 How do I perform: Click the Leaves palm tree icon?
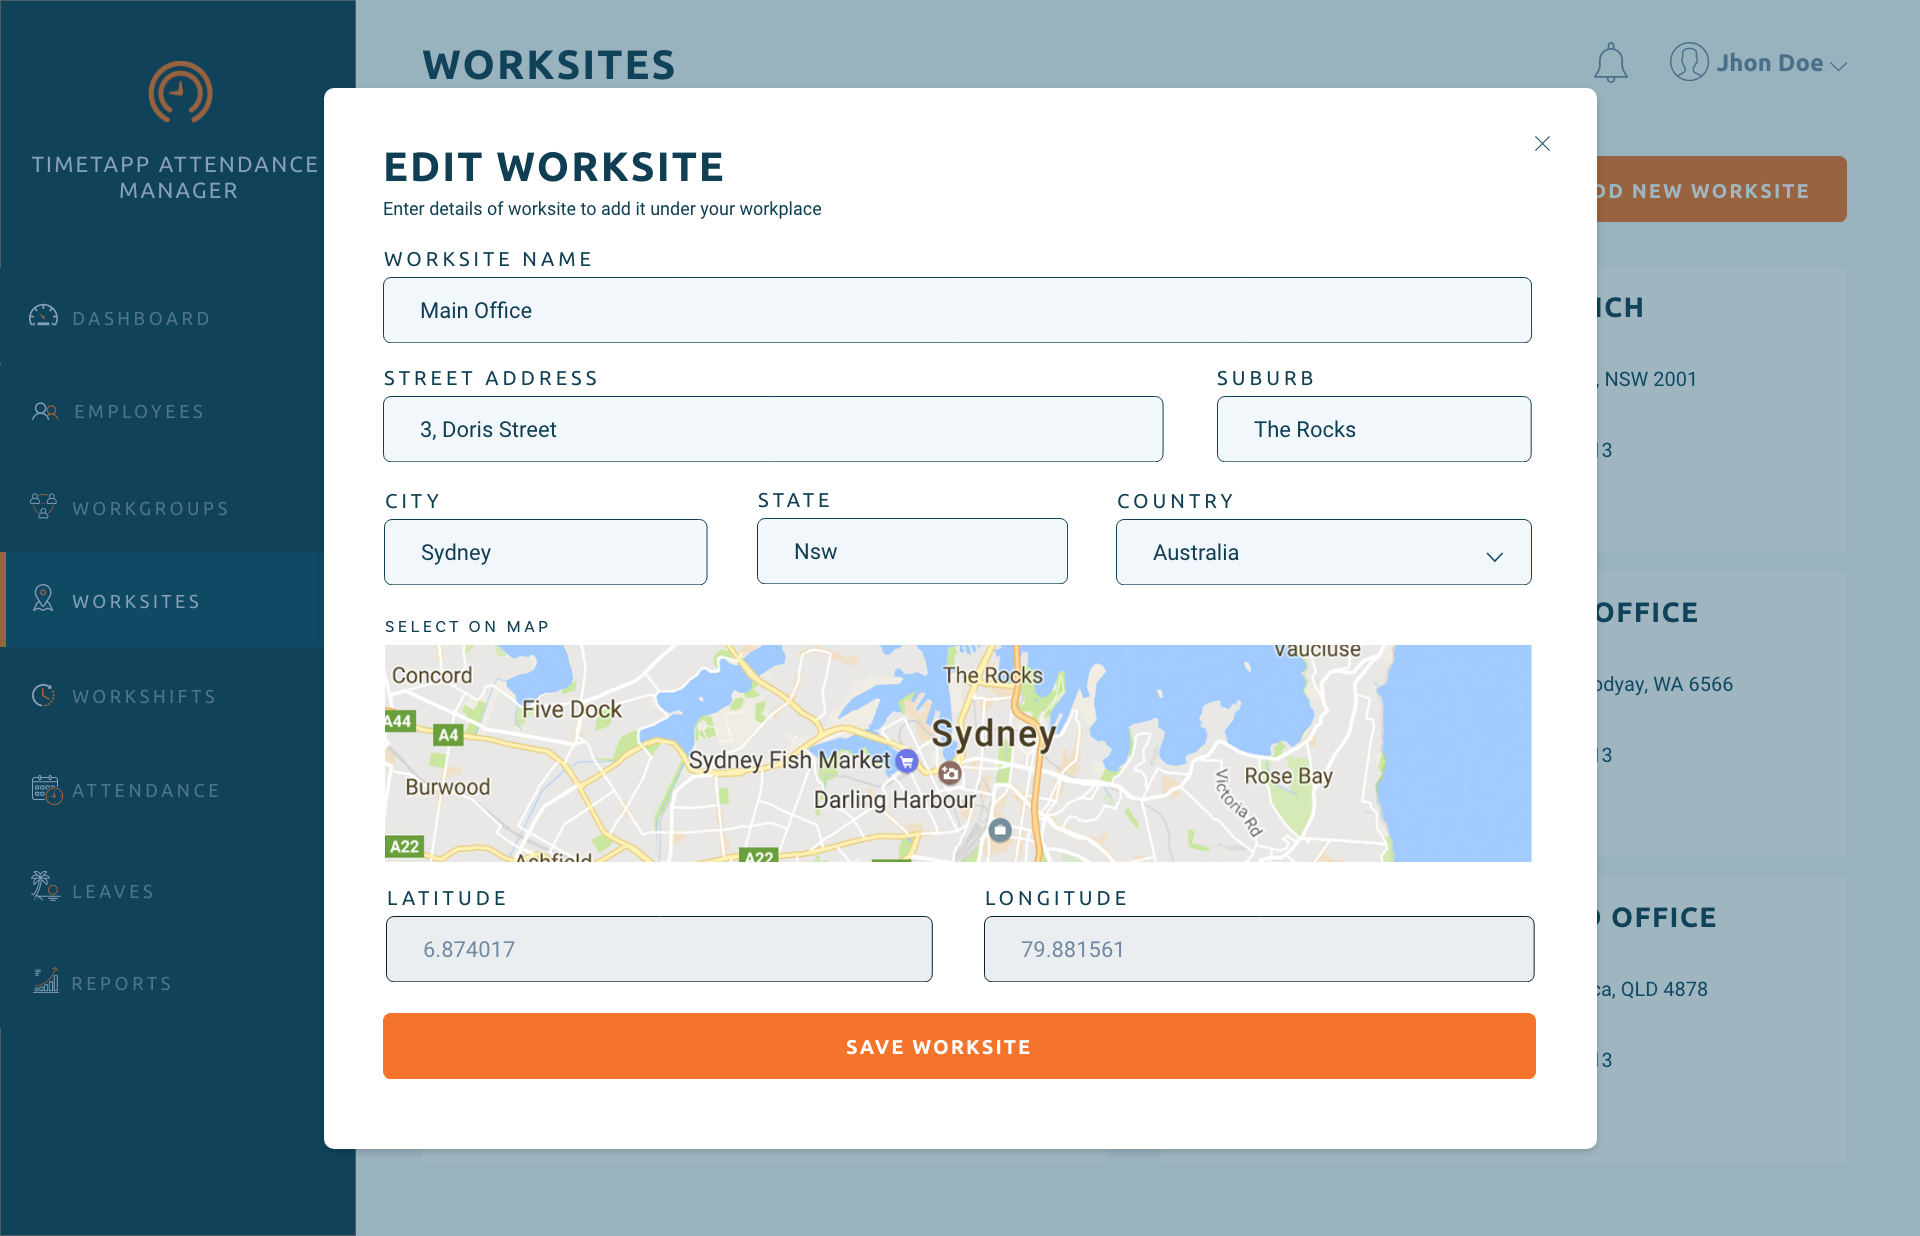click(45, 886)
